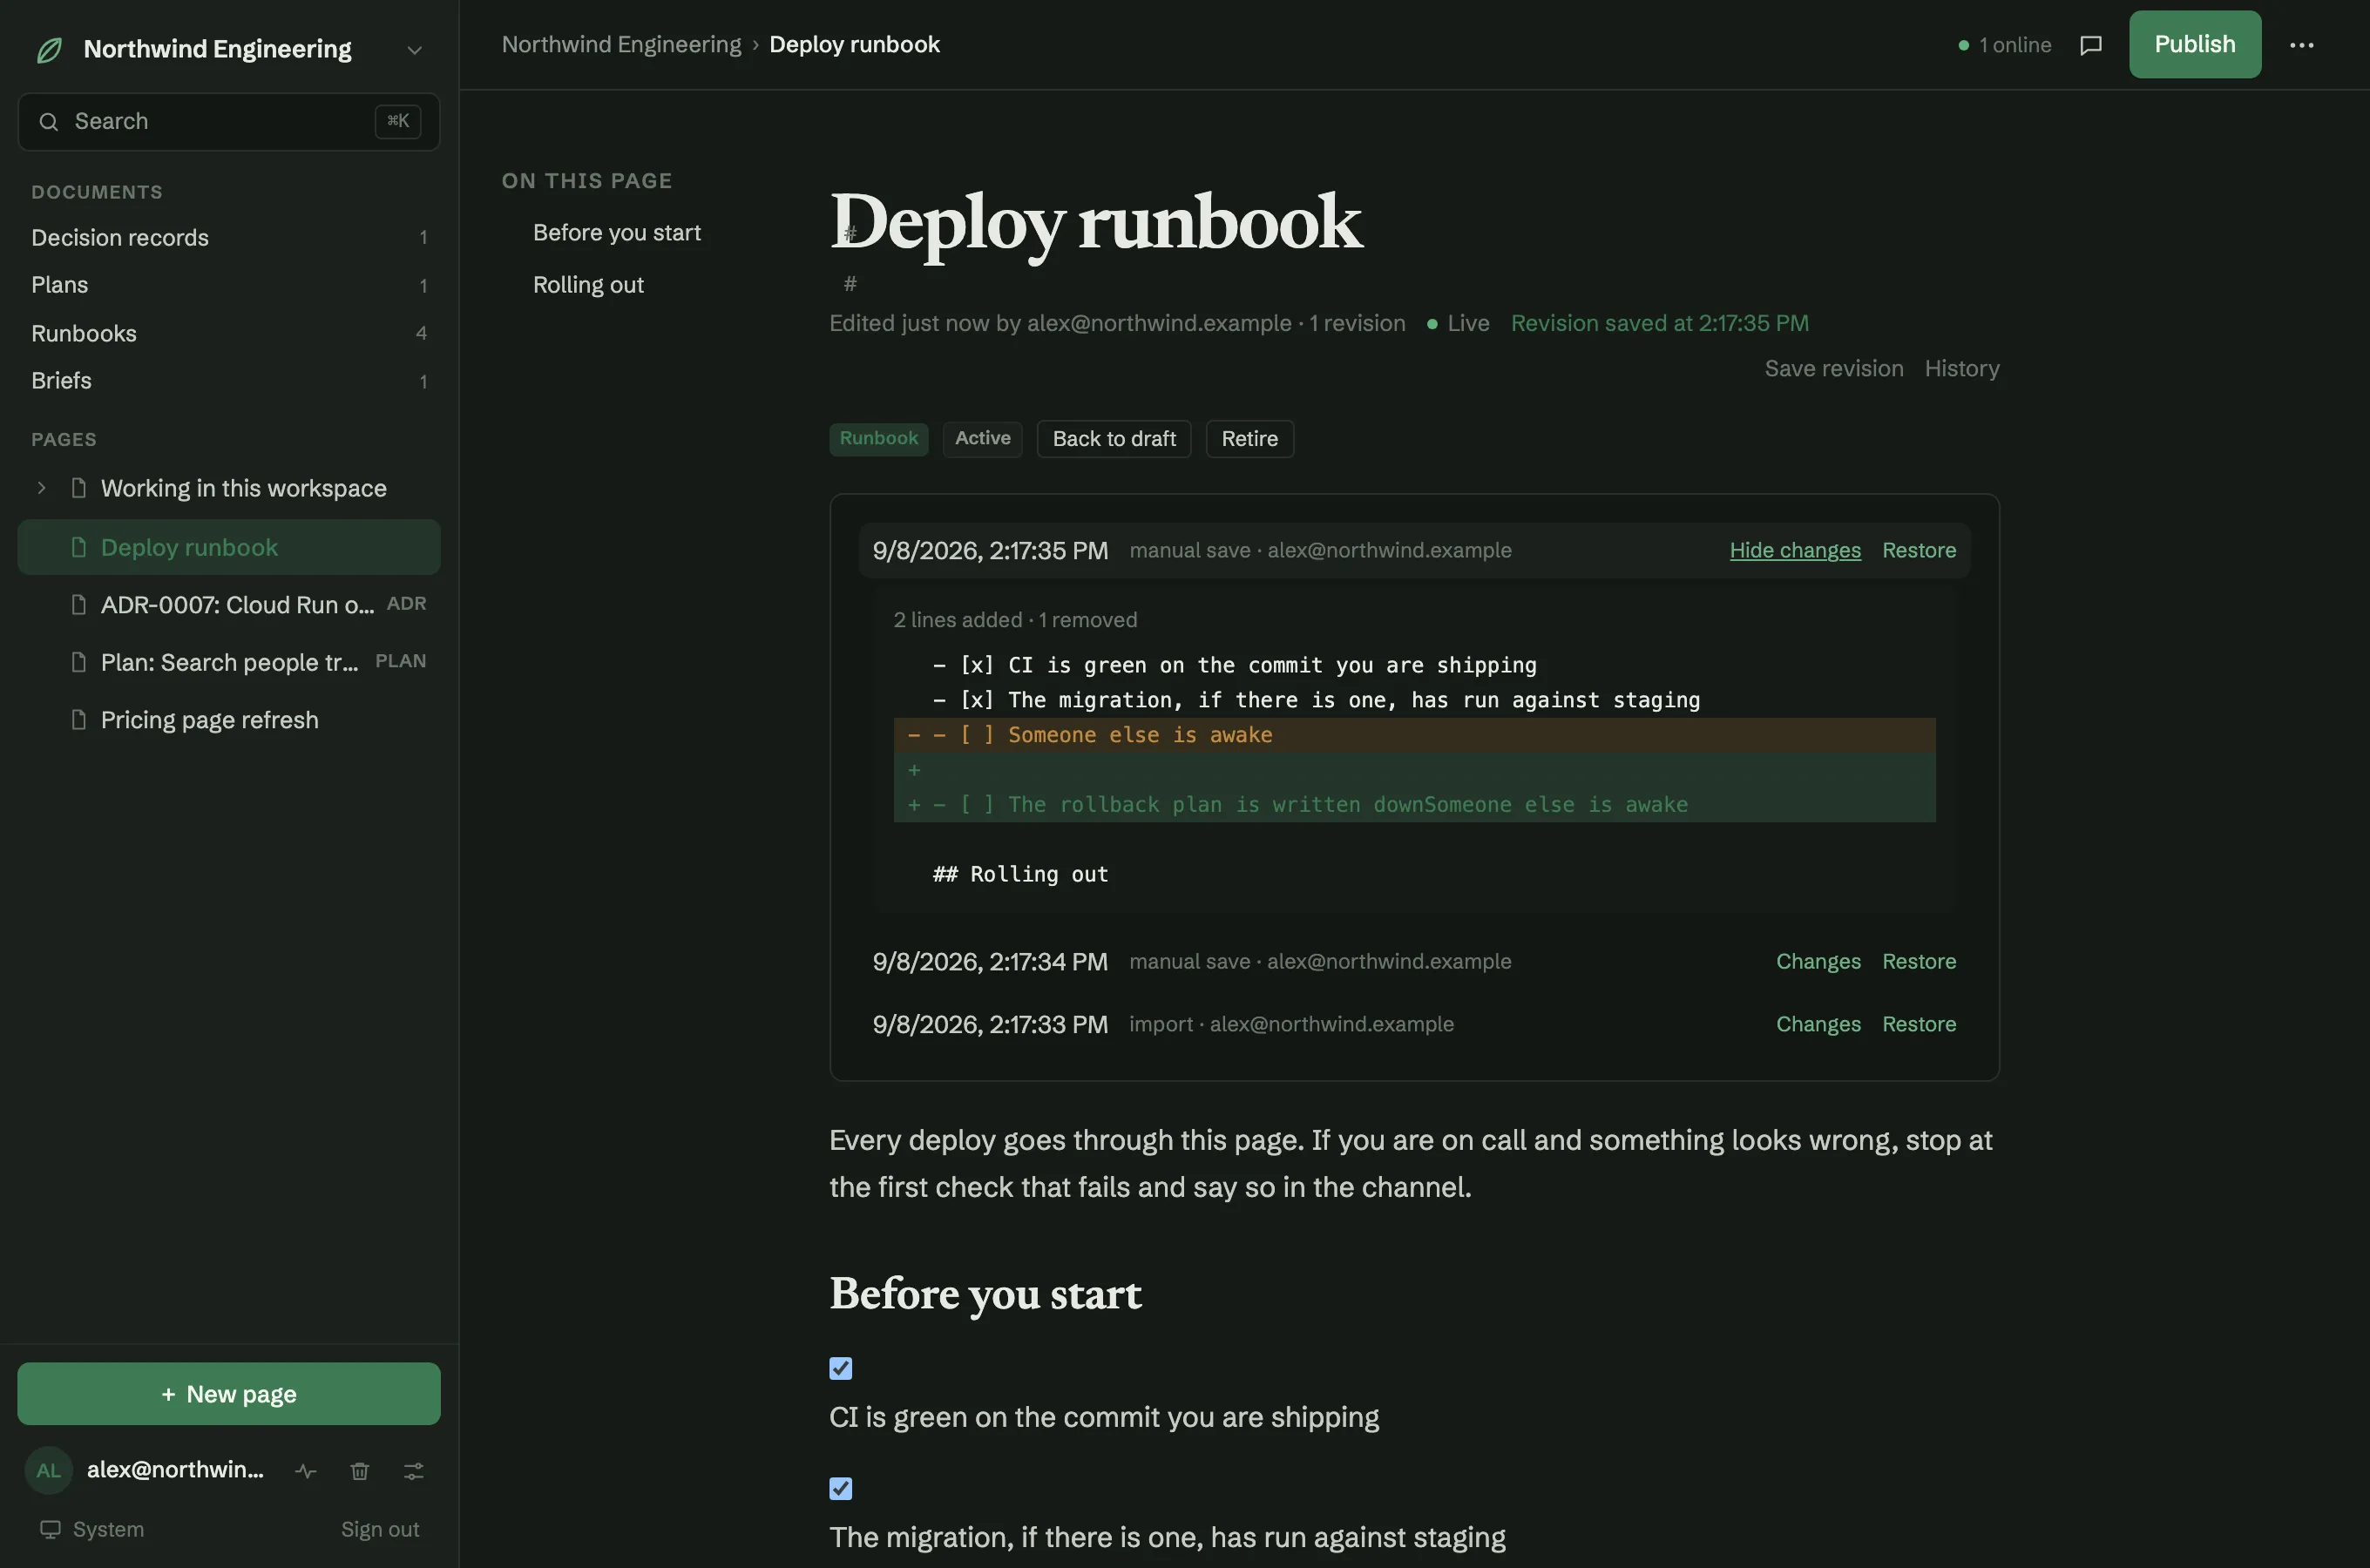
Task: Select the Deploy runbook page in the sidebar
Action: tap(229, 547)
